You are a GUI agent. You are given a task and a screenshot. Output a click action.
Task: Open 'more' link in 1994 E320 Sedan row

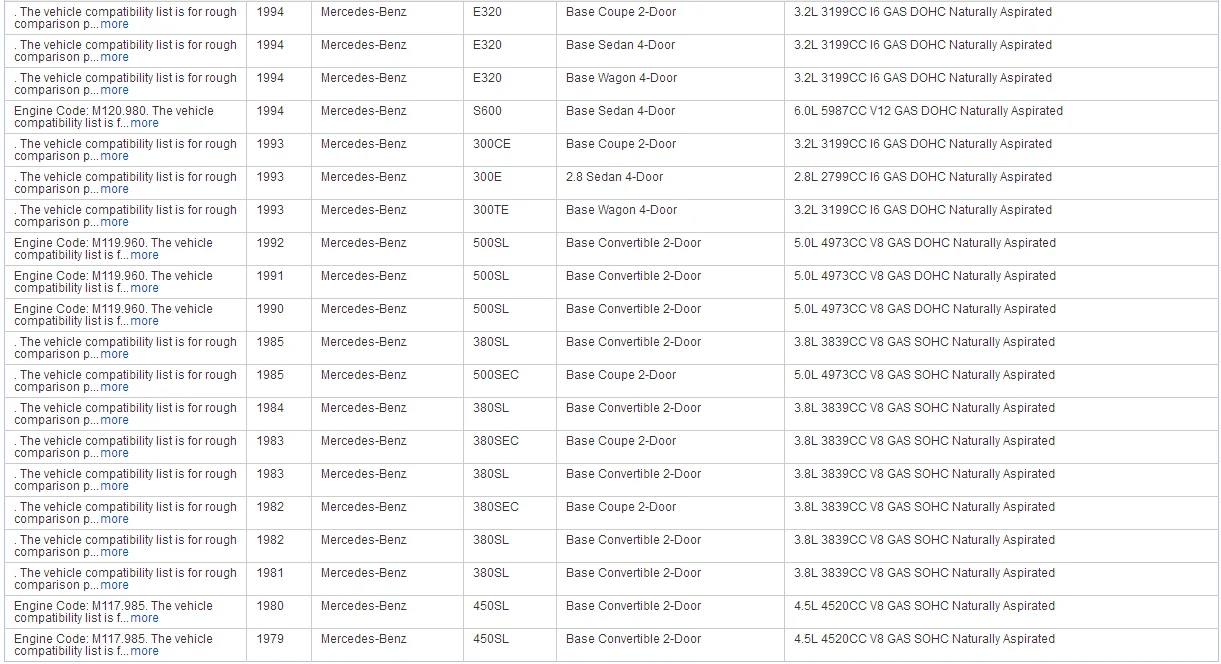coord(114,57)
